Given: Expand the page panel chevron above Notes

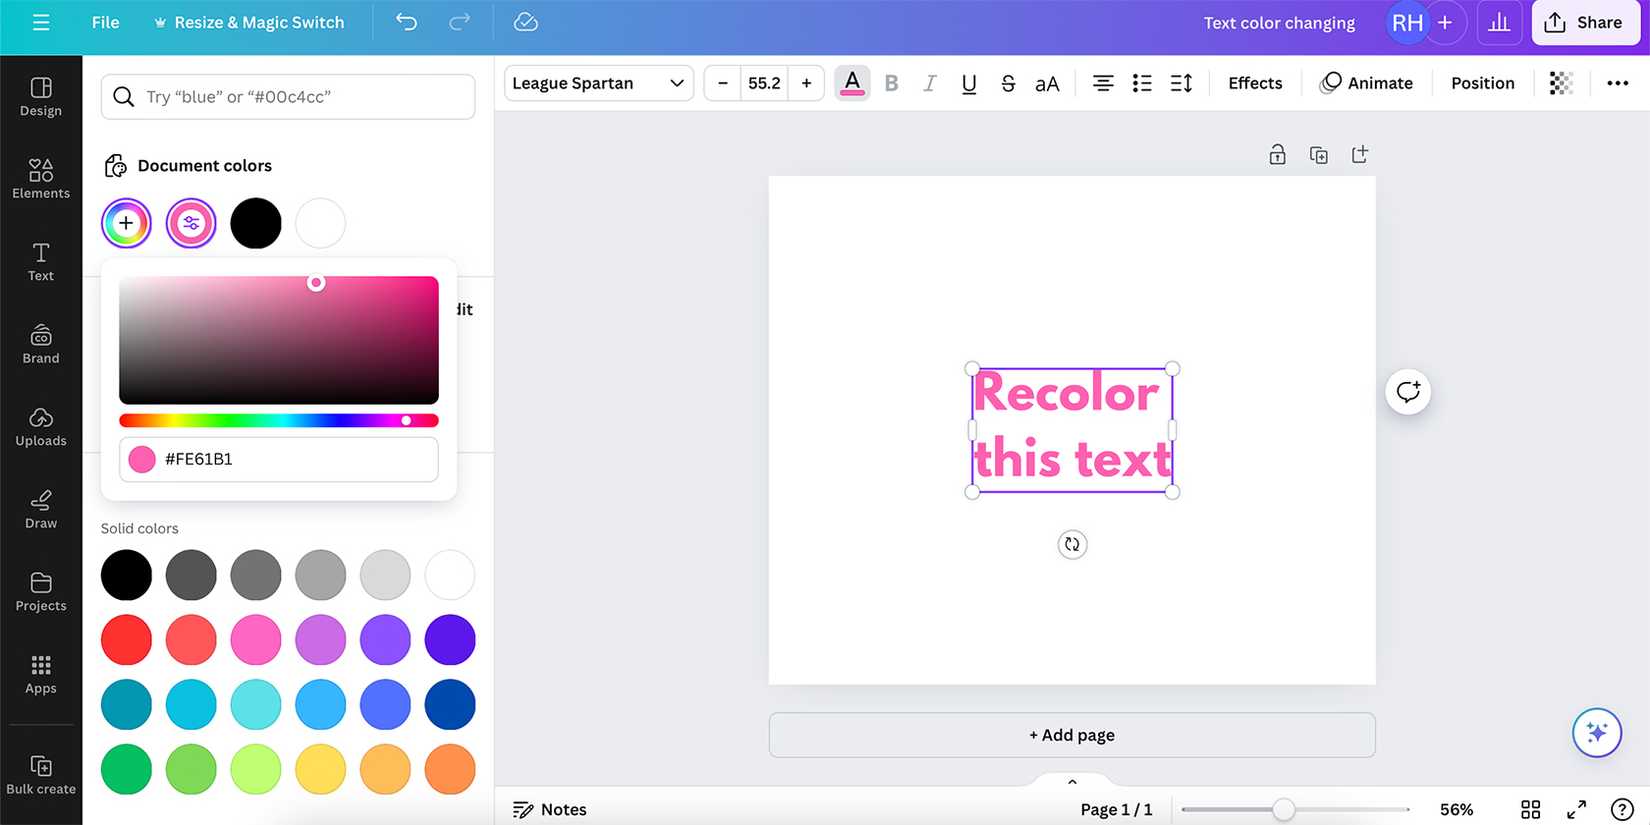Looking at the screenshot, I should point(1072,782).
